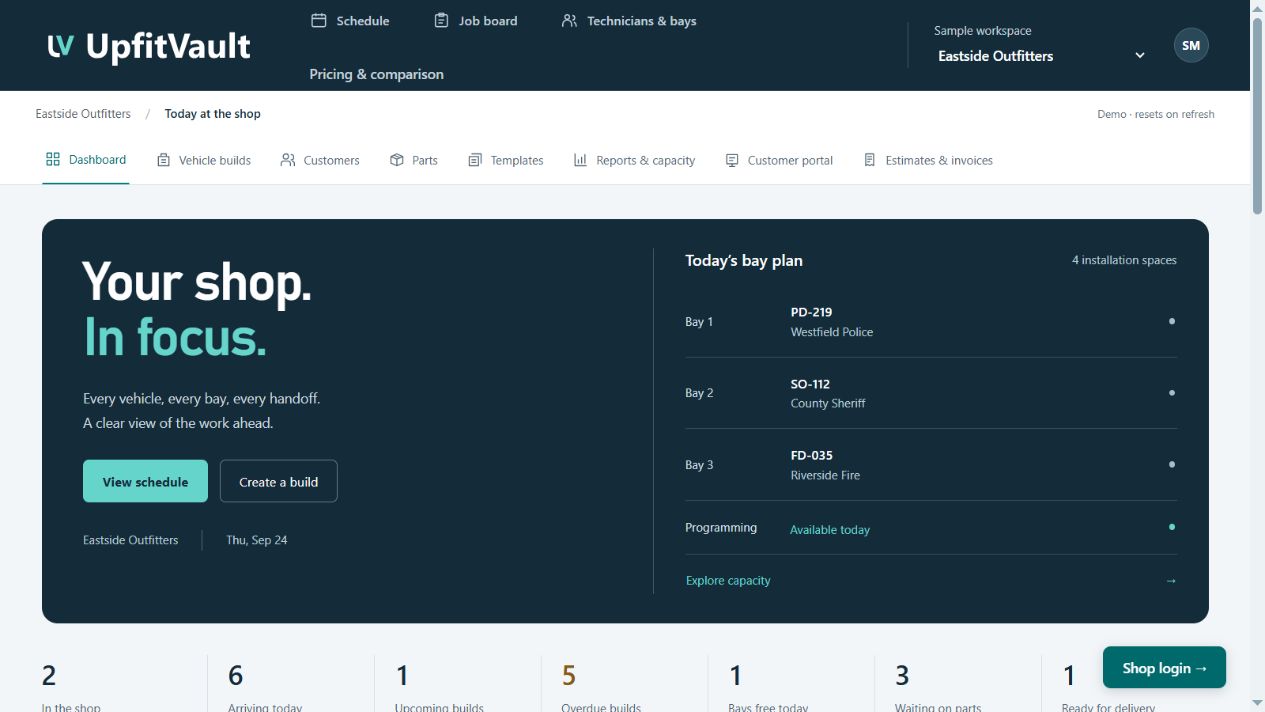Click the Thu, Sep 24 date text
The height and width of the screenshot is (712, 1265).
pos(257,540)
